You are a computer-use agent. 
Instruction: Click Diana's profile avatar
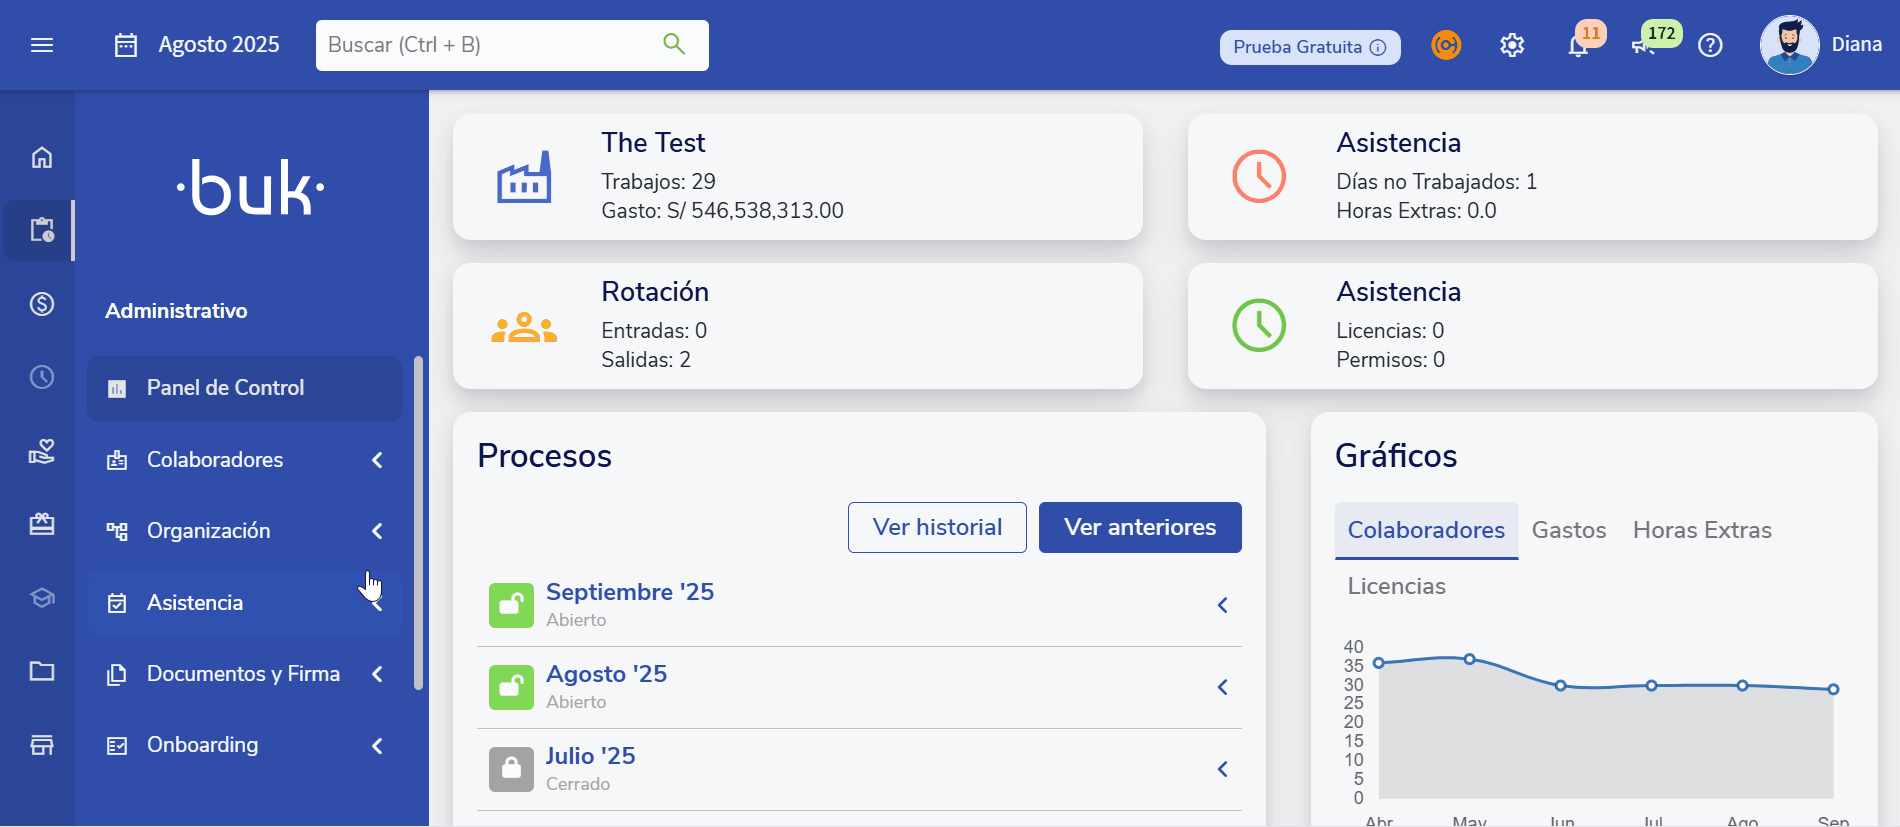point(1789,45)
